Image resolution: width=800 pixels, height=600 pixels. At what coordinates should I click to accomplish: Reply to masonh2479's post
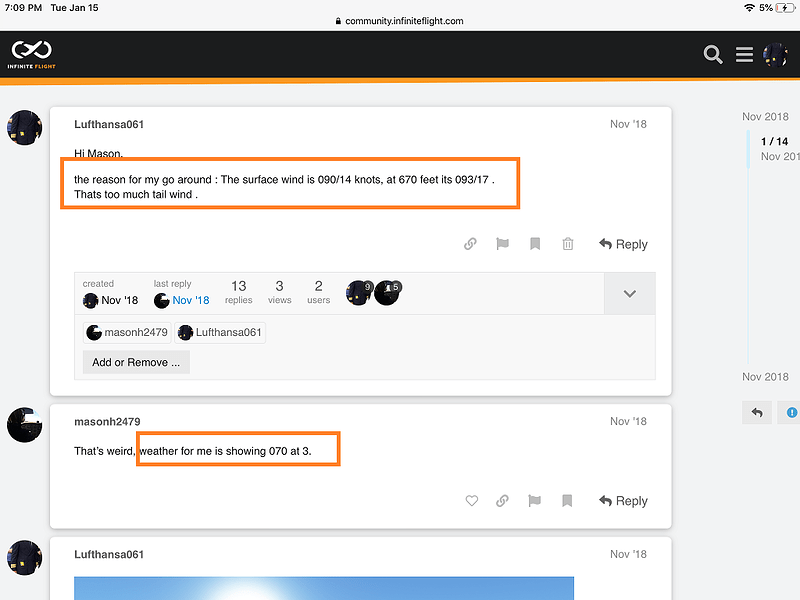[x=623, y=501]
